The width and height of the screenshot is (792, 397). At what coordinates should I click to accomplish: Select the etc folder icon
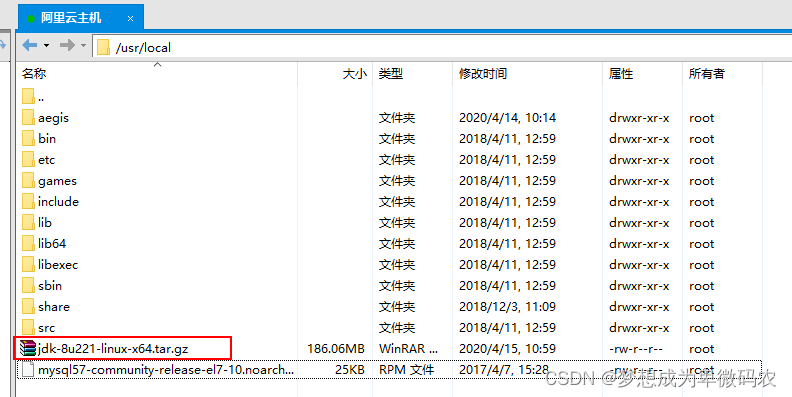tap(28, 160)
